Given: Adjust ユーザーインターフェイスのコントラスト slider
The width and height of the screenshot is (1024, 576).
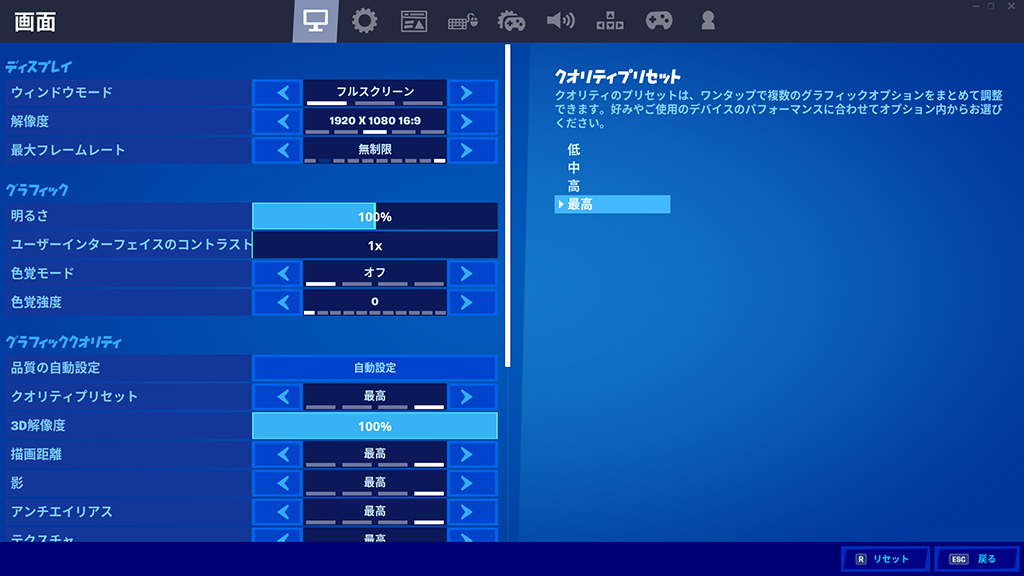Looking at the screenshot, I should 375,245.
